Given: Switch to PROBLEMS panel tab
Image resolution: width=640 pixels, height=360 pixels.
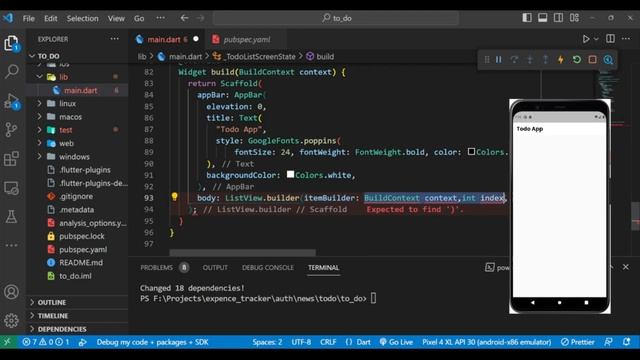Looking at the screenshot, I should [x=156, y=268].
